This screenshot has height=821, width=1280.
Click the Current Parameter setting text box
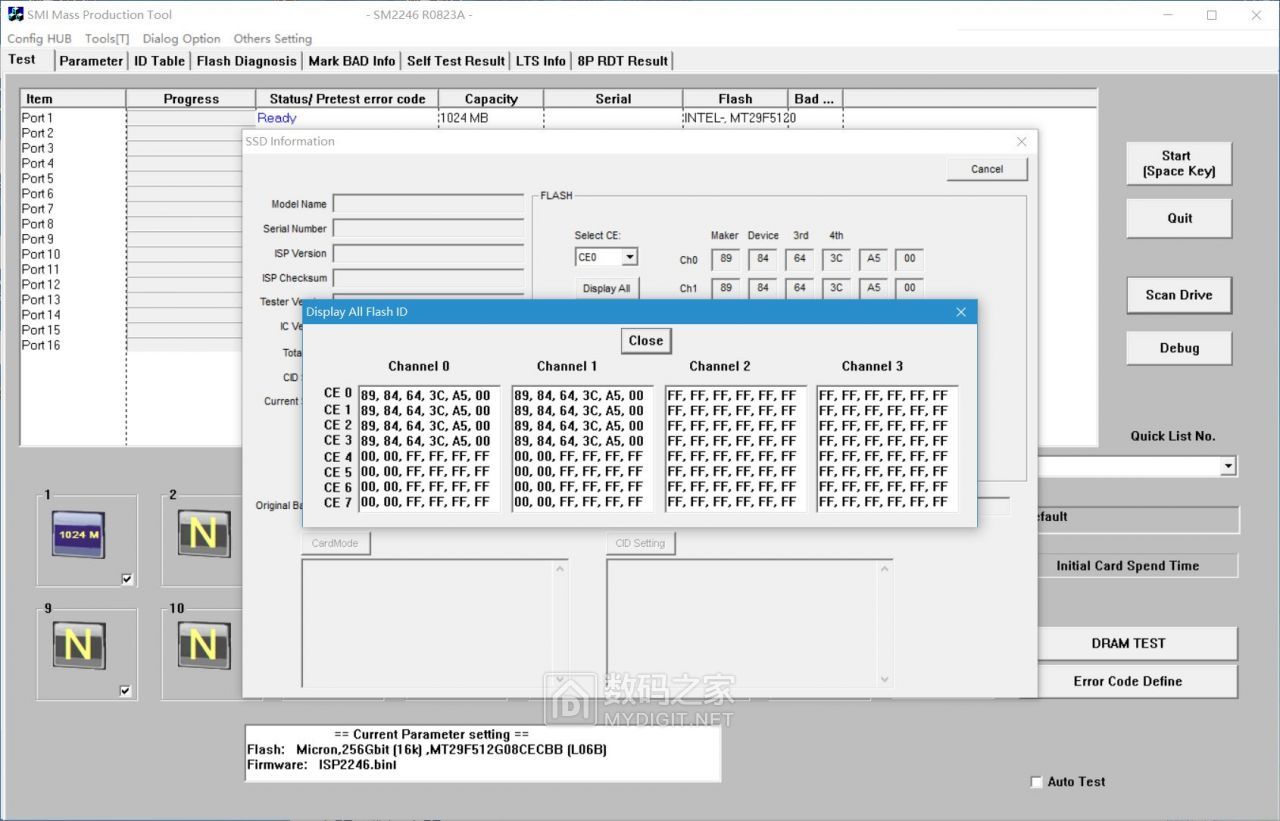(x=483, y=753)
